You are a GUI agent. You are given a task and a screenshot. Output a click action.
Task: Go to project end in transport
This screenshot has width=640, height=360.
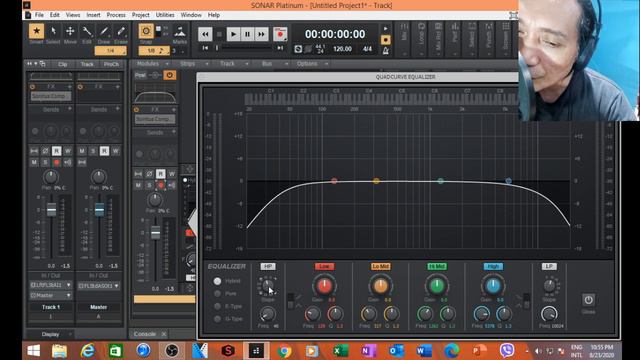click(x=280, y=48)
